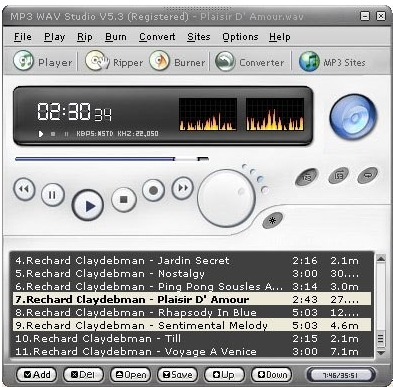
Task: Click the round volume knob
Action: [x=226, y=198]
